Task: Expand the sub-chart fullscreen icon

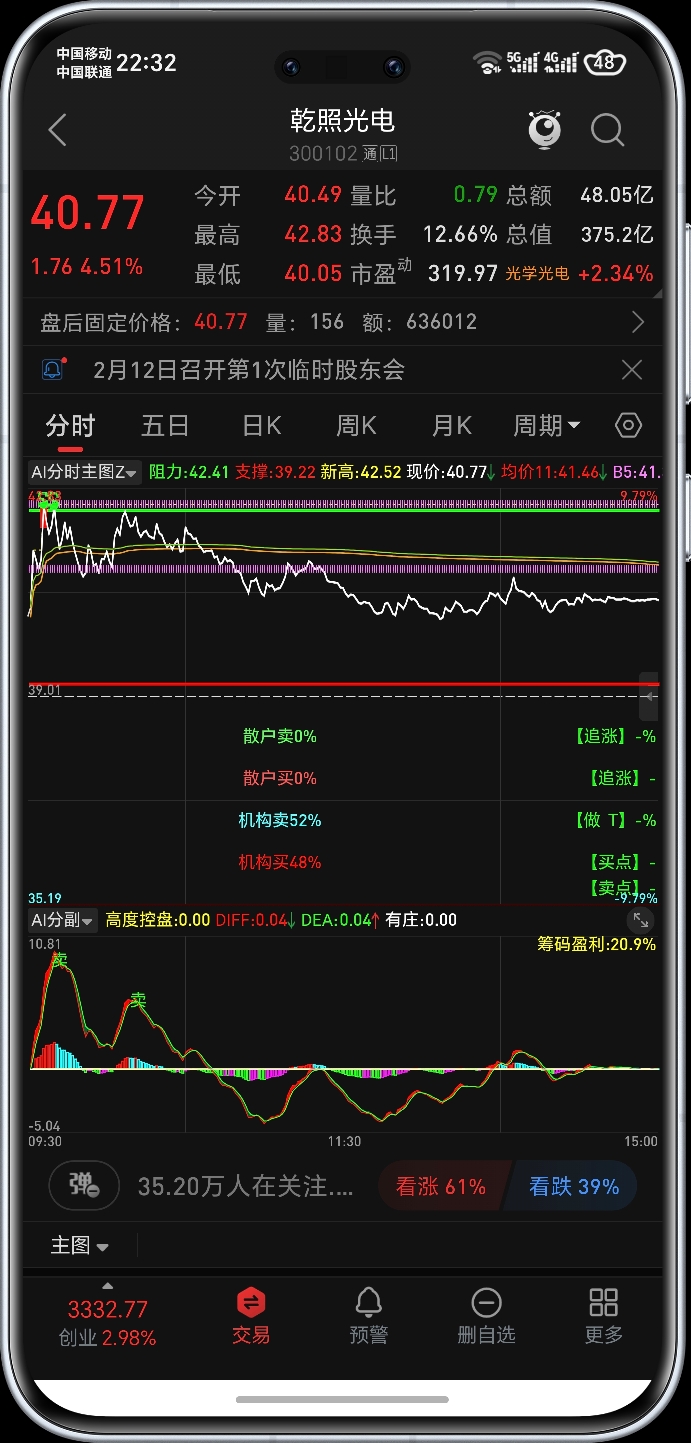Action: pyautogui.click(x=641, y=921)
